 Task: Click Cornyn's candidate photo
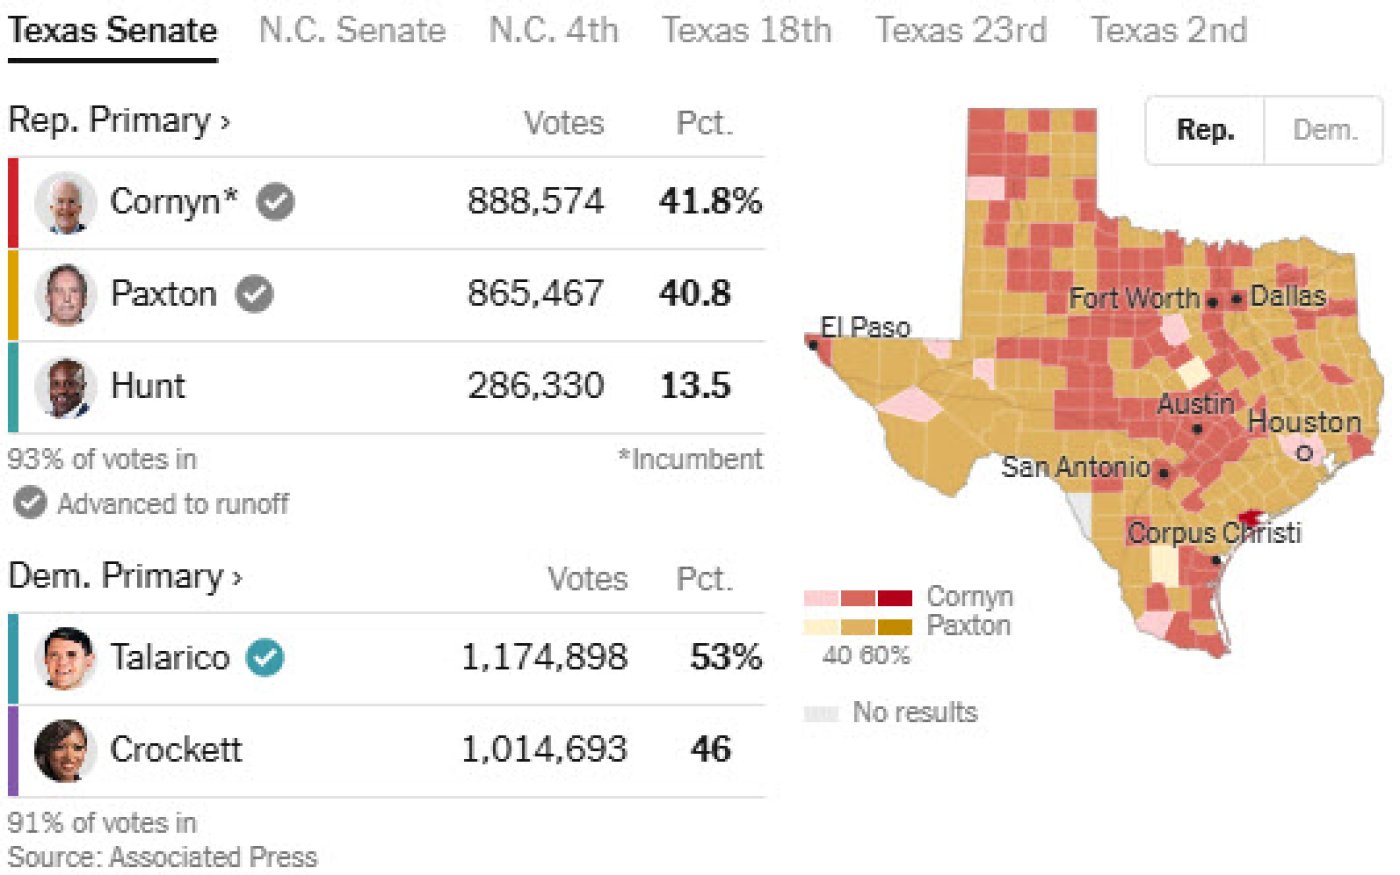[x=65, y=203]
